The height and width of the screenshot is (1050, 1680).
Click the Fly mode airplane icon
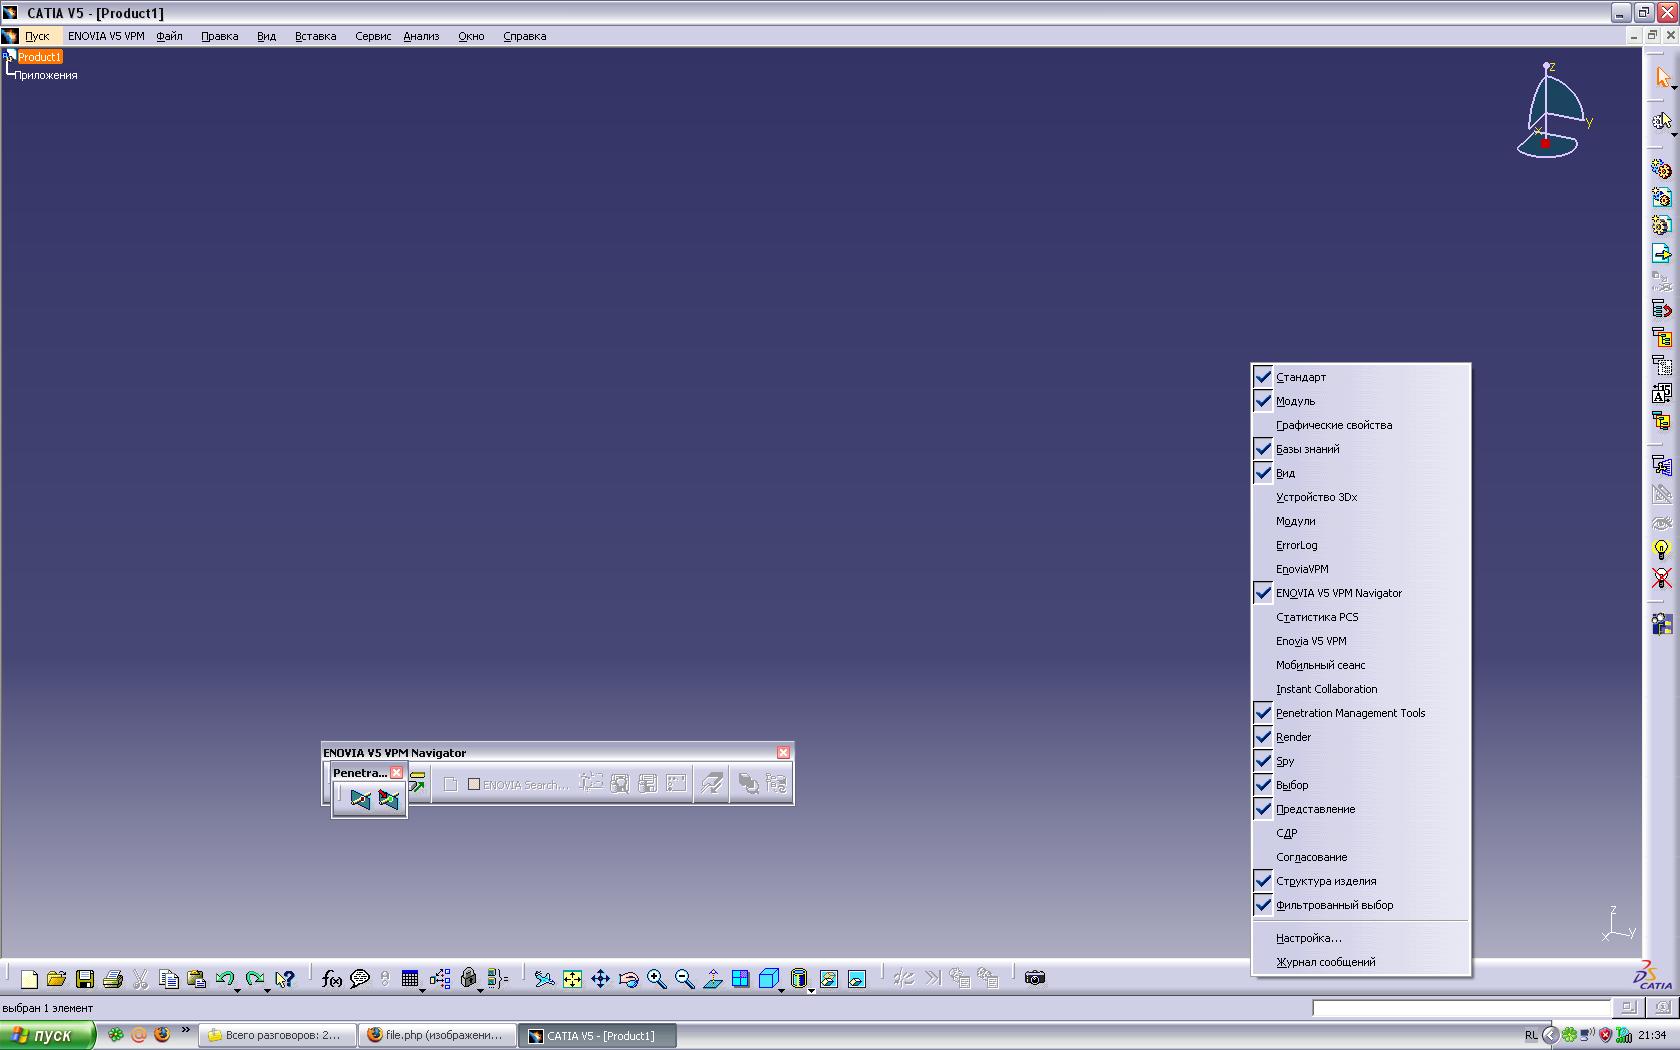[544, 979]
